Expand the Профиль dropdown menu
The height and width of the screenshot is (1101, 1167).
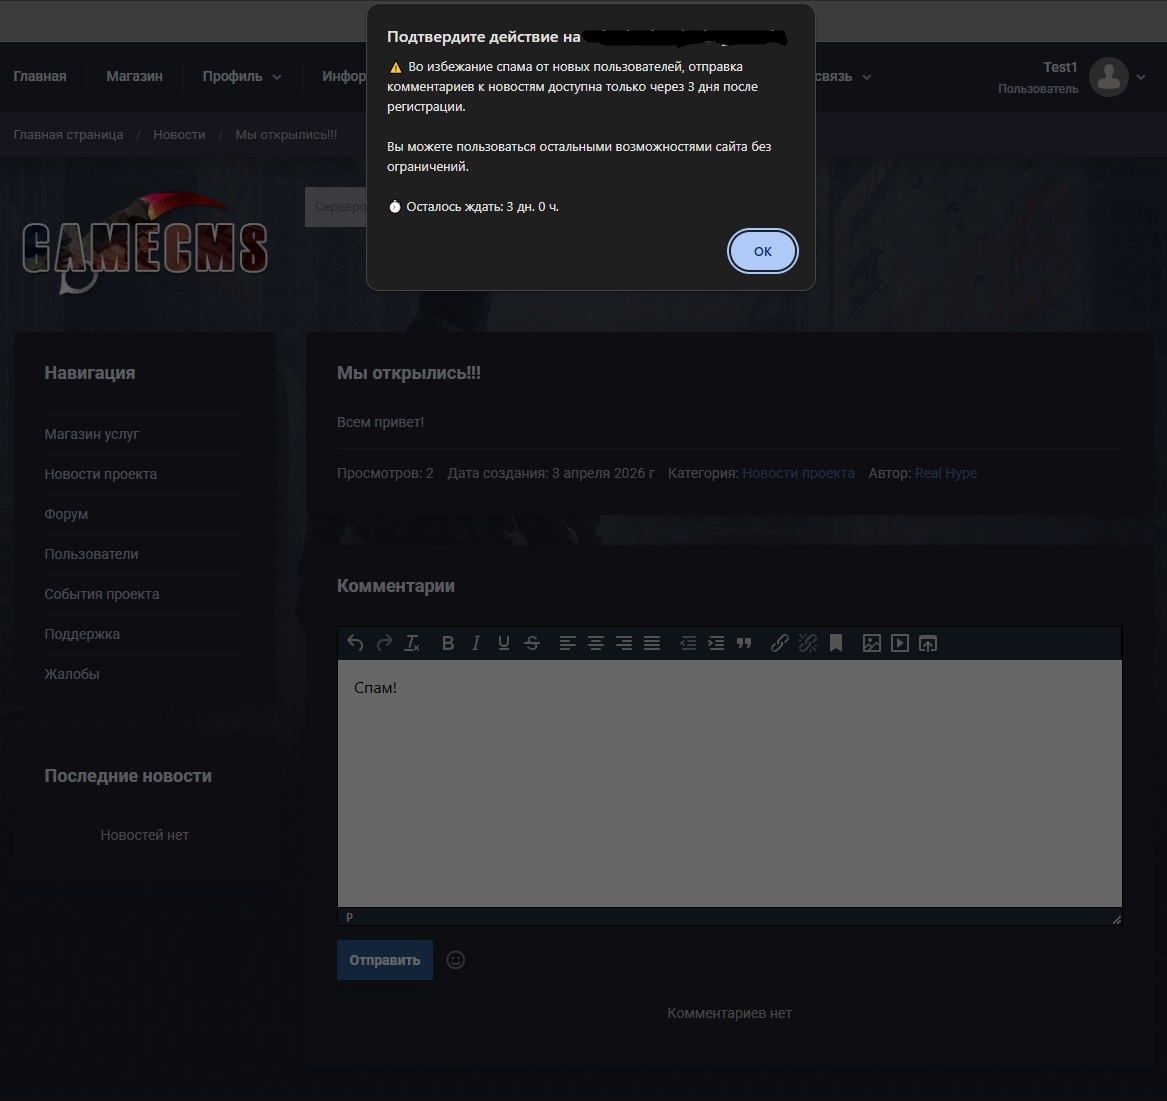[241, 76]
